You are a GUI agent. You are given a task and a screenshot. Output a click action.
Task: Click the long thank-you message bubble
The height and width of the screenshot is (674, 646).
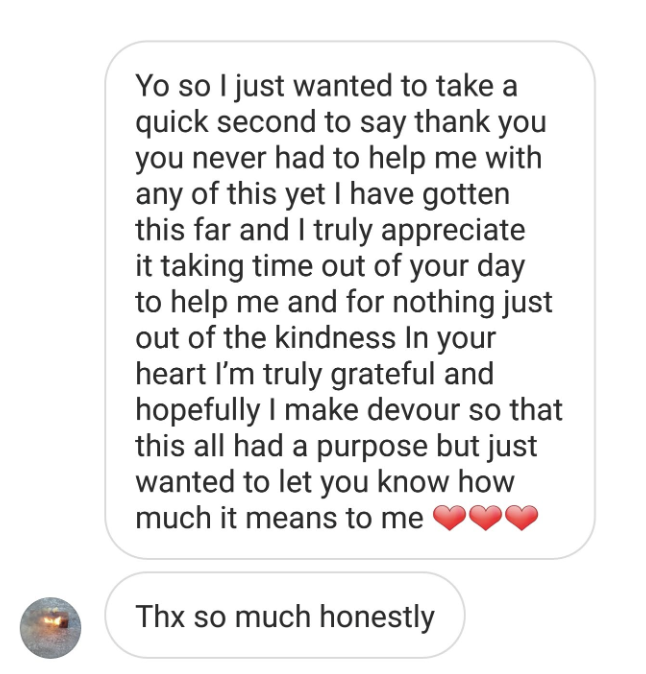[350, 300]
